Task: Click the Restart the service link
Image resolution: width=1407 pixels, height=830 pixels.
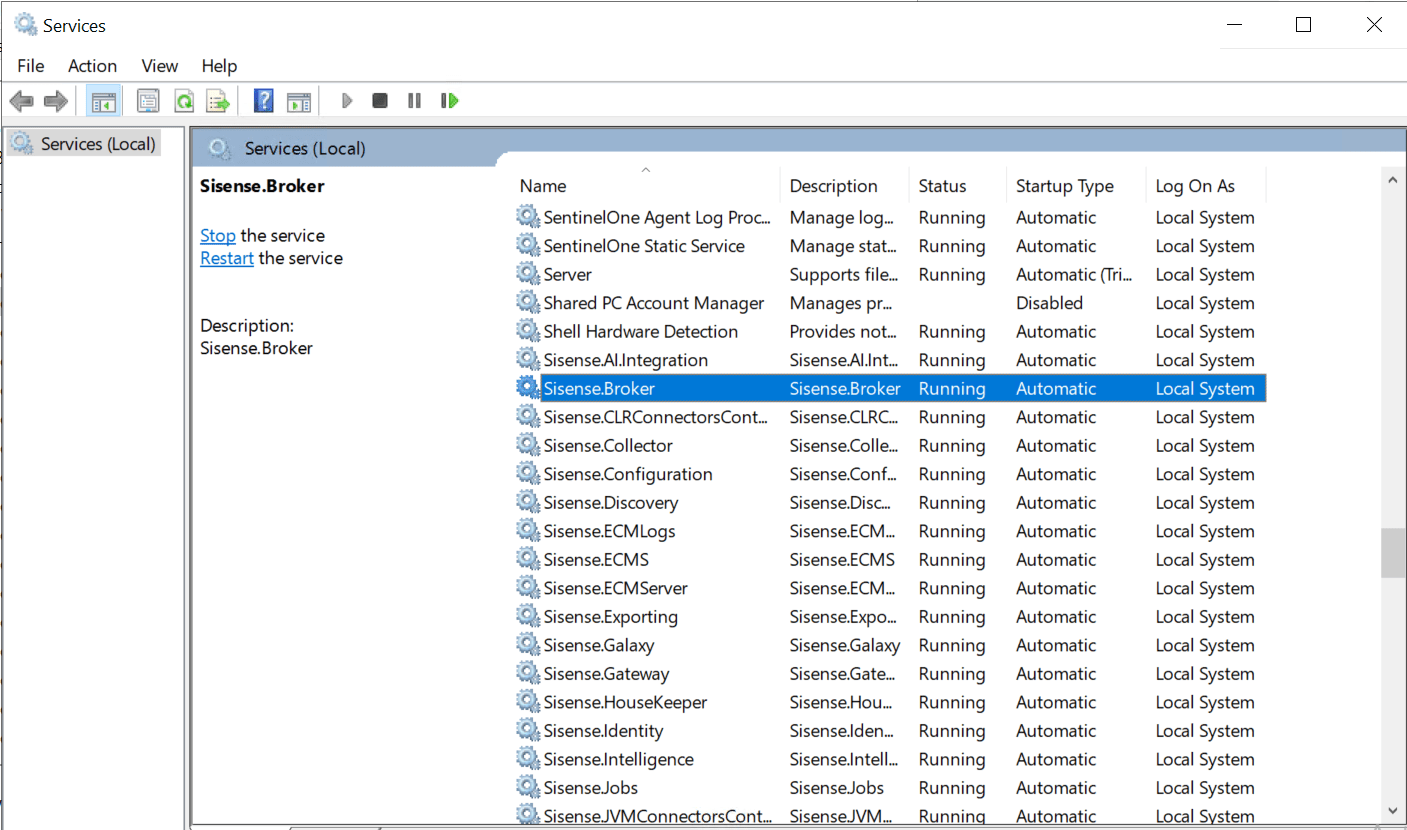Action: tap(227, 258)
